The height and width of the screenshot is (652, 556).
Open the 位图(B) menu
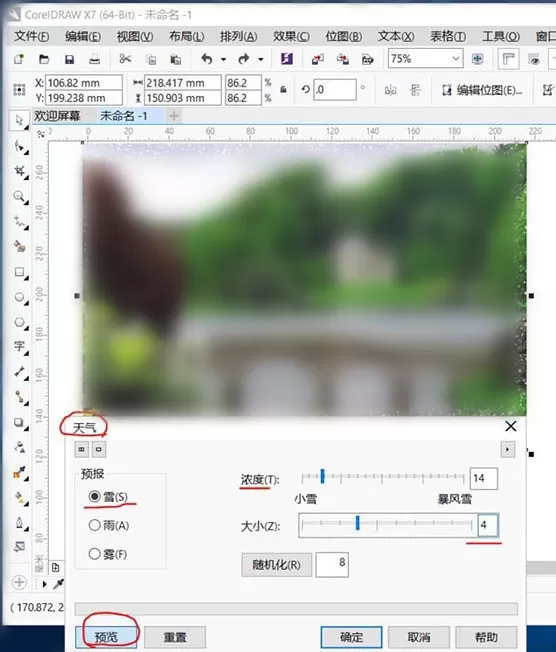tap(343, 37)
